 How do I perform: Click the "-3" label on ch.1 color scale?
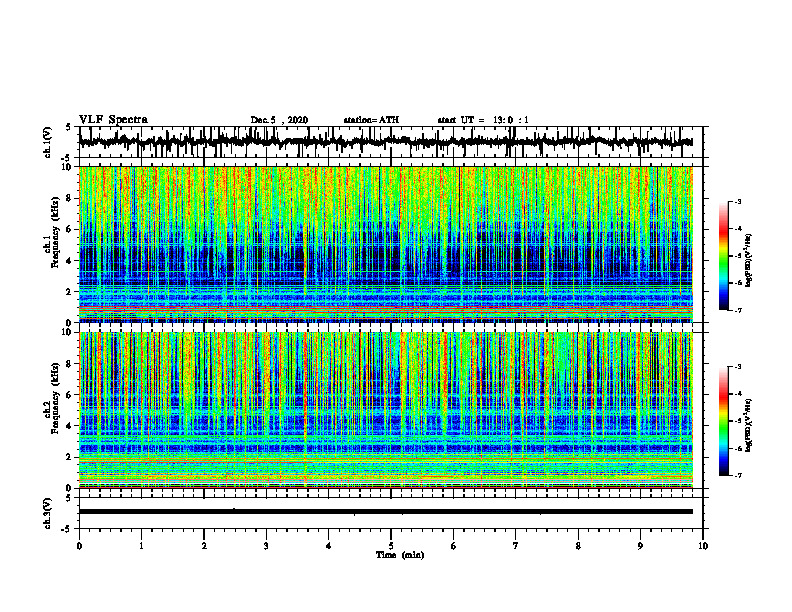tap(738, 202)
